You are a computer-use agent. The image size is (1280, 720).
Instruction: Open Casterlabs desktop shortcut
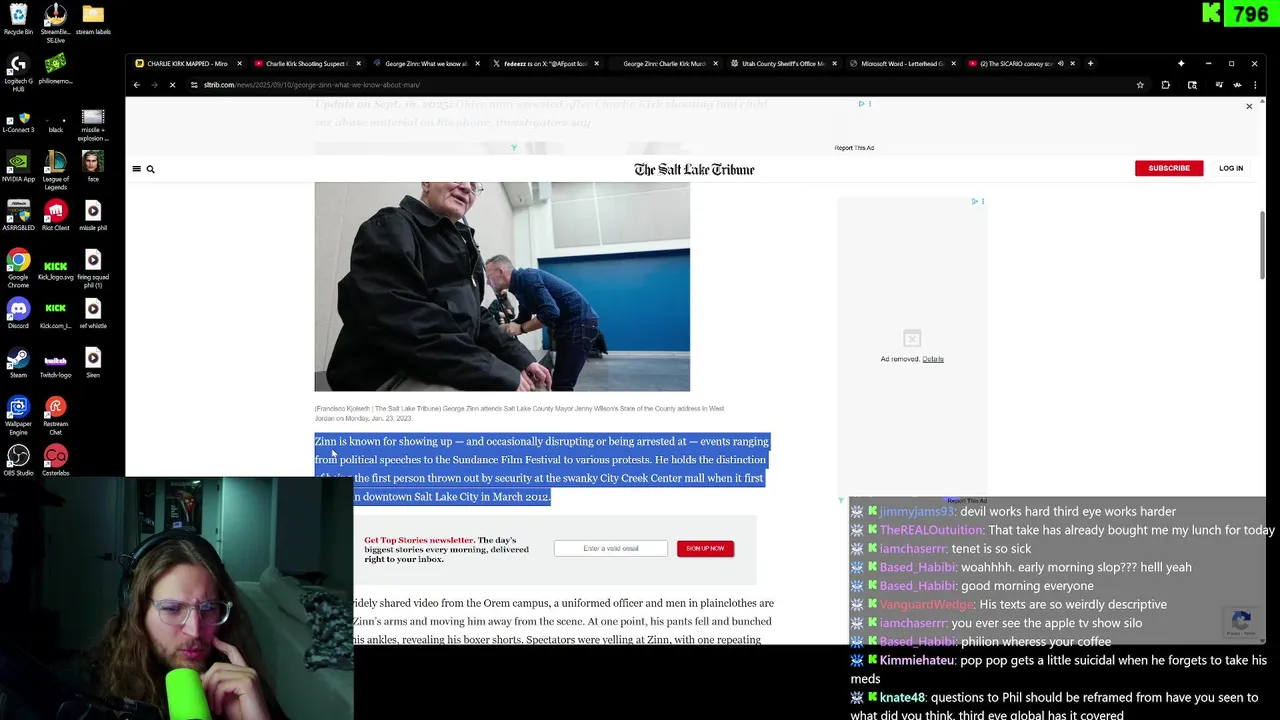click(55, 460)
